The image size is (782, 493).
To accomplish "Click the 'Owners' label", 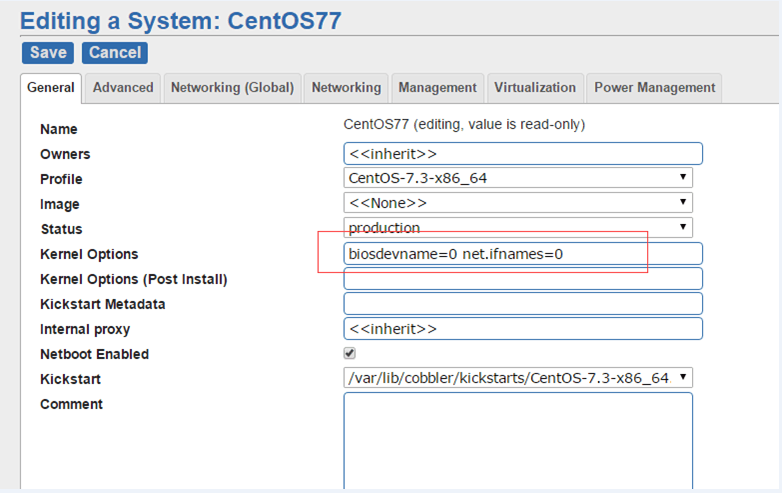I will [65, 154].
